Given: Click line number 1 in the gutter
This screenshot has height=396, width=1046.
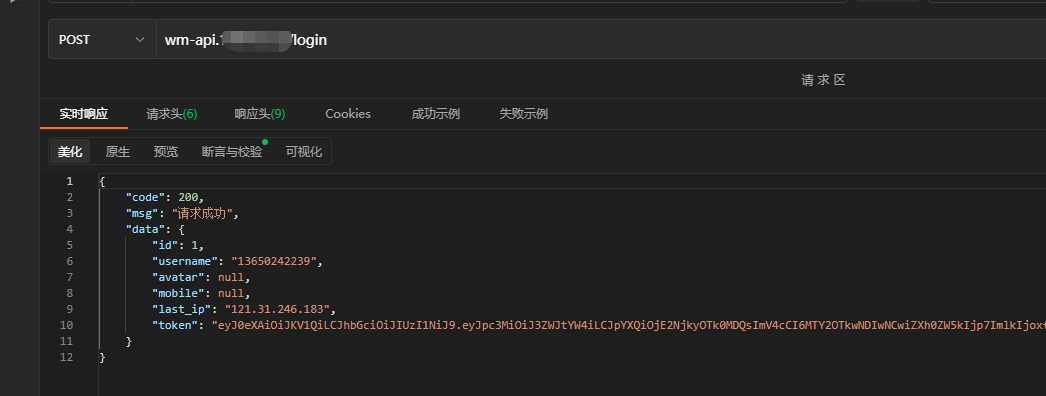Looking at the screenshot, I should [x=69, y=181].
